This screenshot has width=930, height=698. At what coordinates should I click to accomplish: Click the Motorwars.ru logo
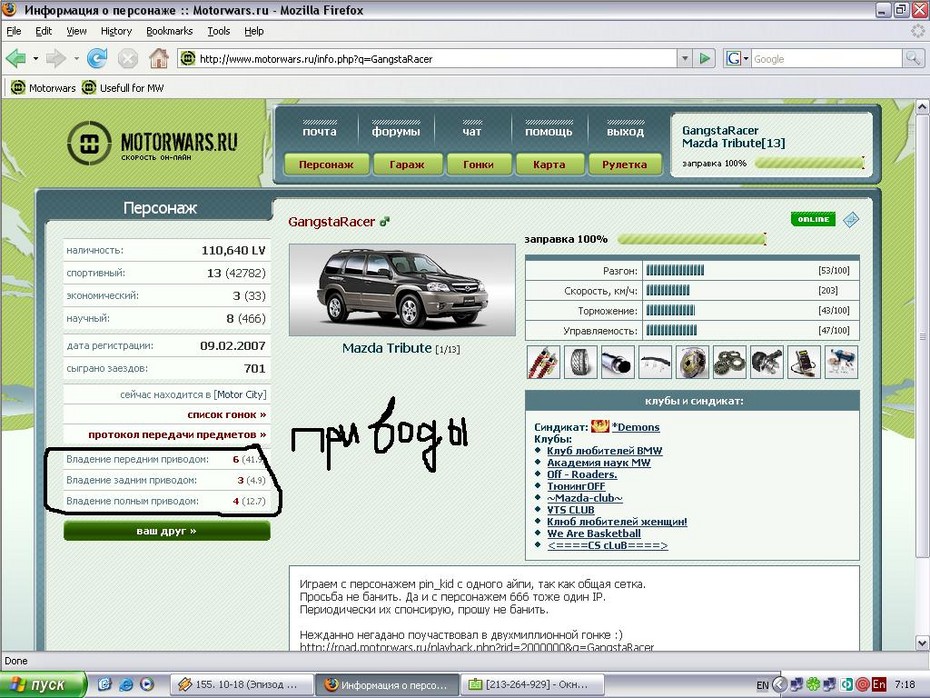[152, 143]
